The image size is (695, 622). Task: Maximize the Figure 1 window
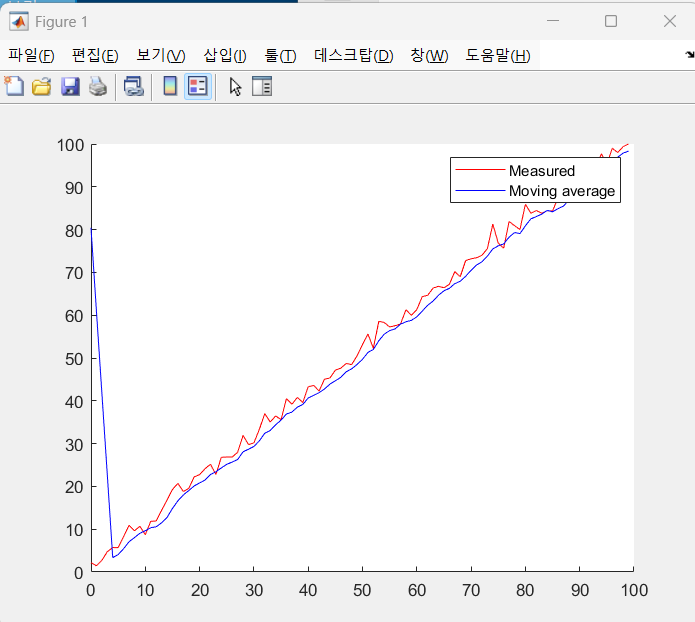coord(611,21)
